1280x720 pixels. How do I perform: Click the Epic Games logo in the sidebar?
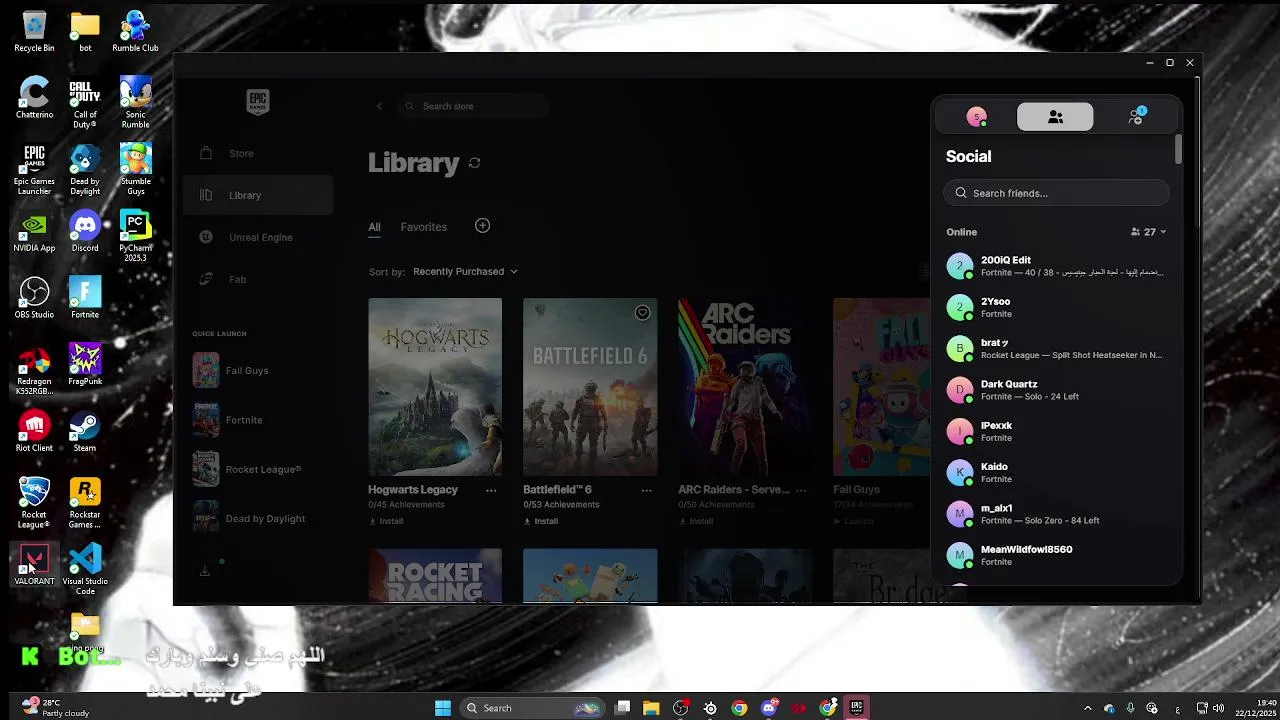point(258,102)
